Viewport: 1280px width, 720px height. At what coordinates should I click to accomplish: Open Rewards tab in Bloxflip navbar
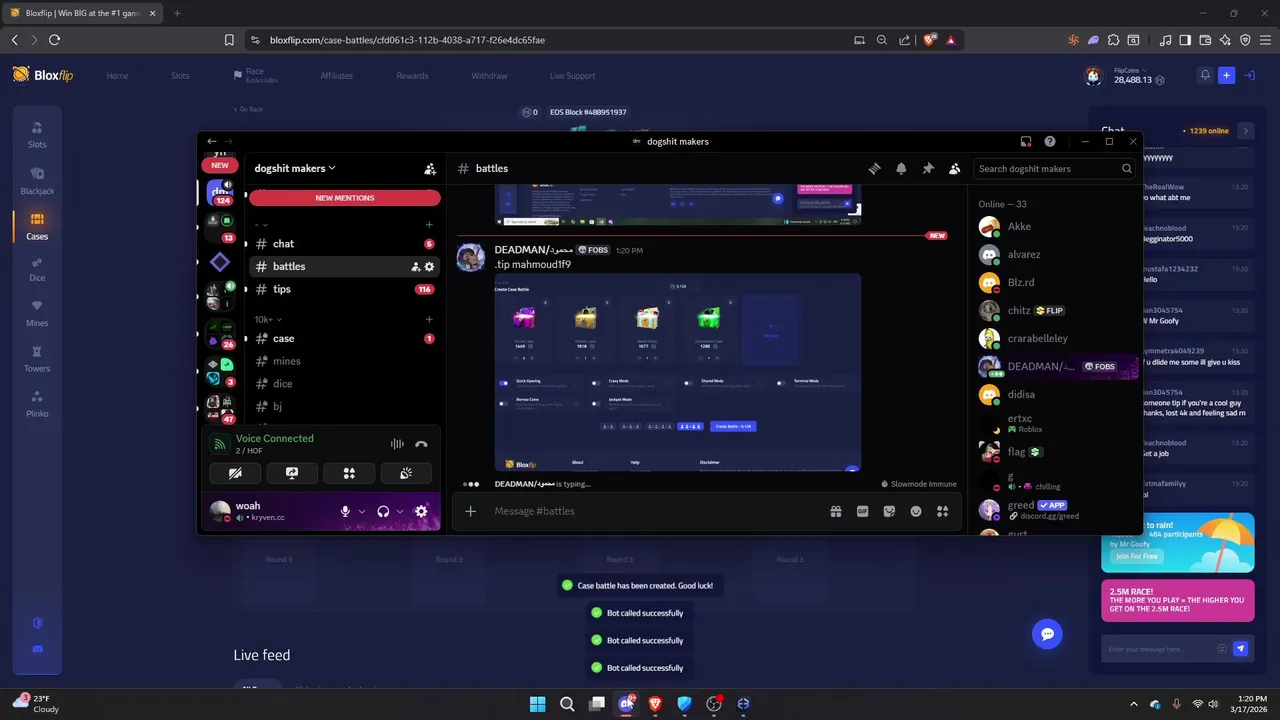[412, 76]
